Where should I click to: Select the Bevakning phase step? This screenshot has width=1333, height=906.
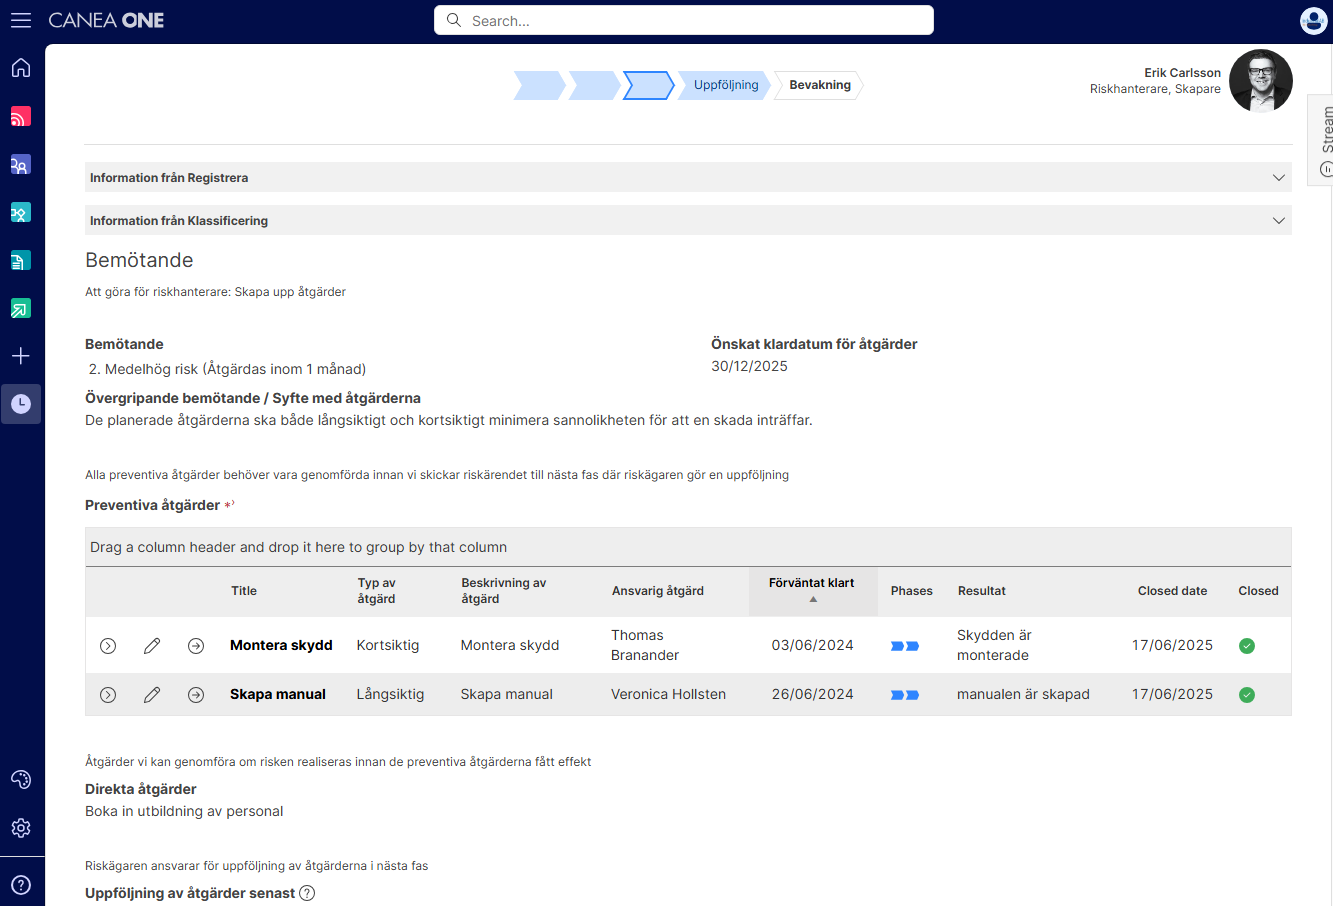819,85
